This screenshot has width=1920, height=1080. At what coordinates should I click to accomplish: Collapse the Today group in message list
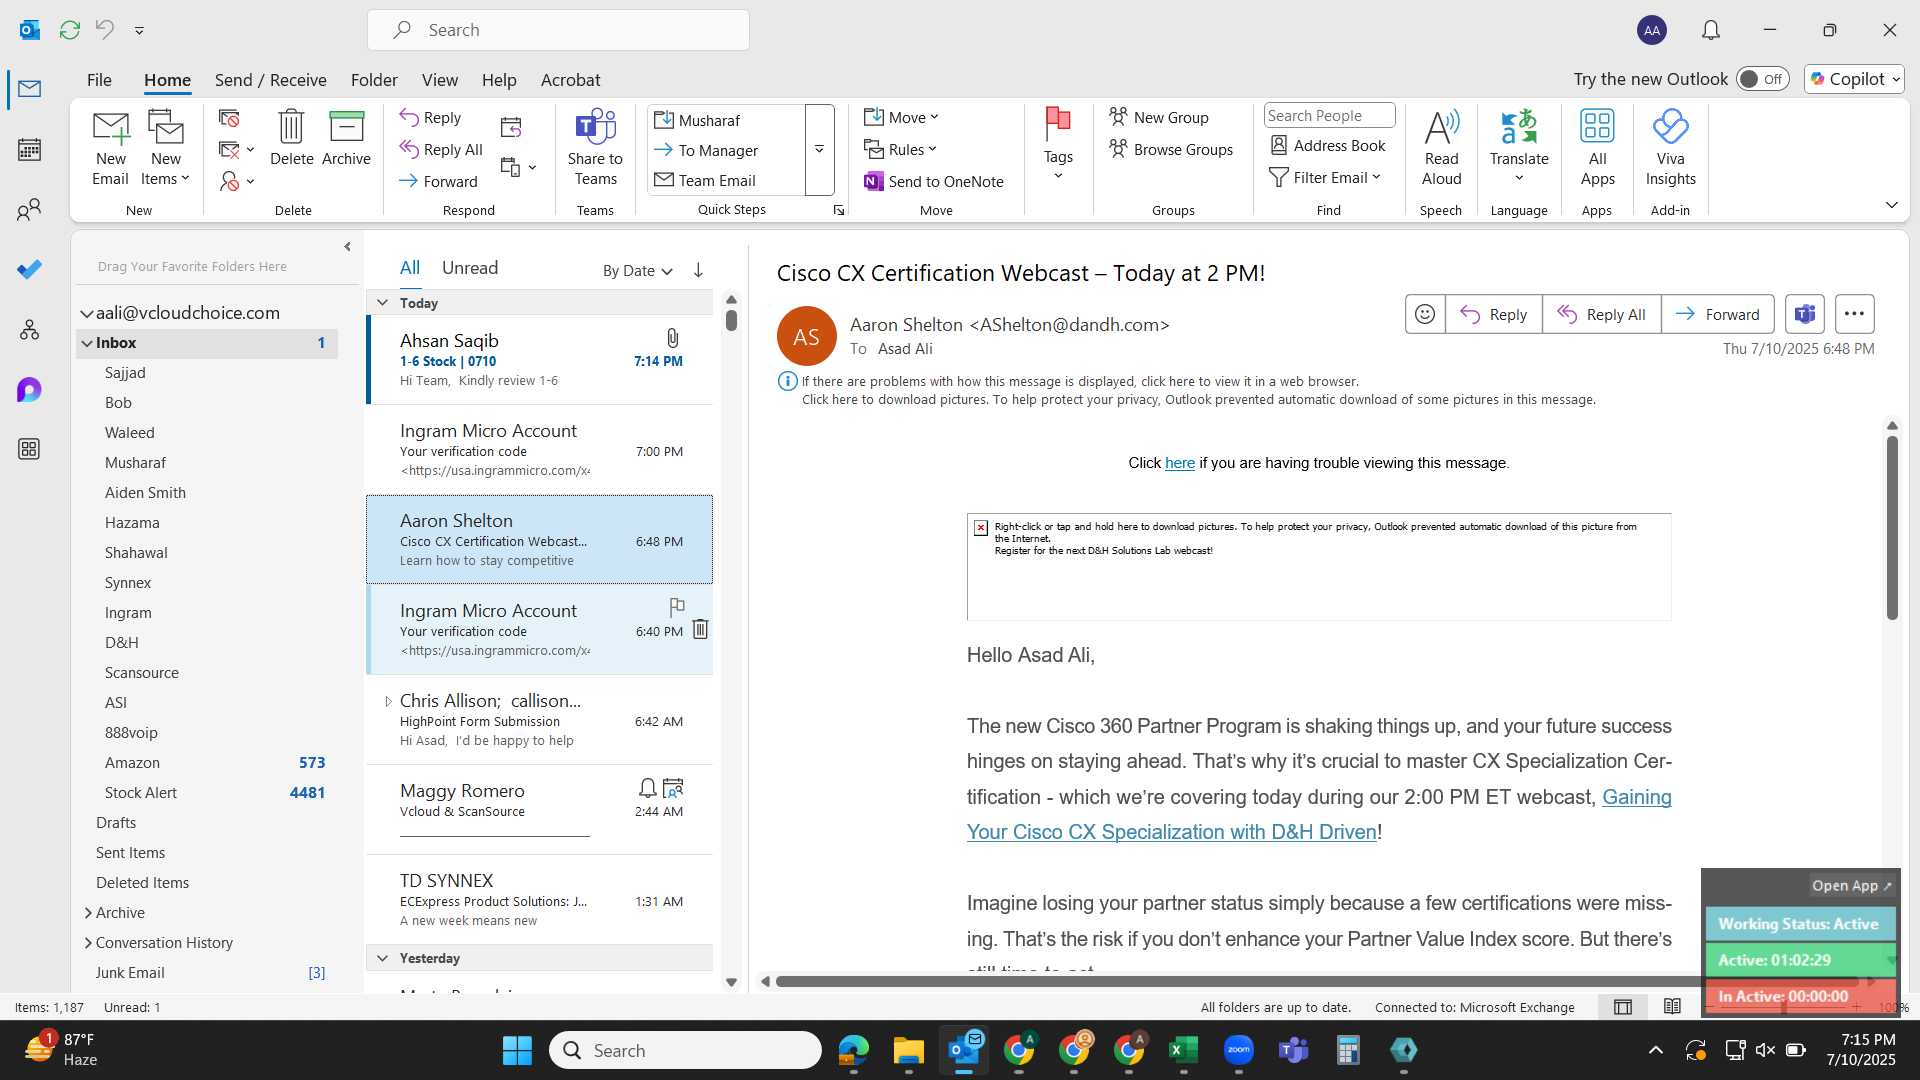point(382,302)
